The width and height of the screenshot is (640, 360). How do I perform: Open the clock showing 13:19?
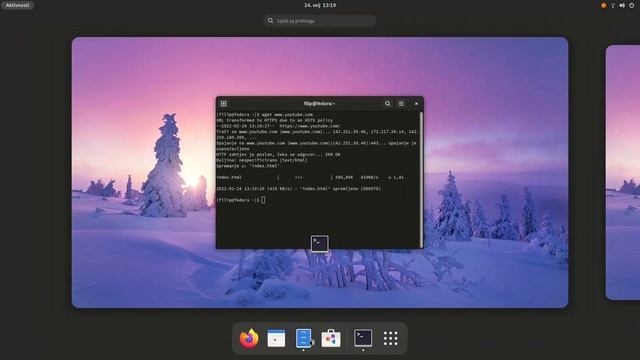[320, 5]
